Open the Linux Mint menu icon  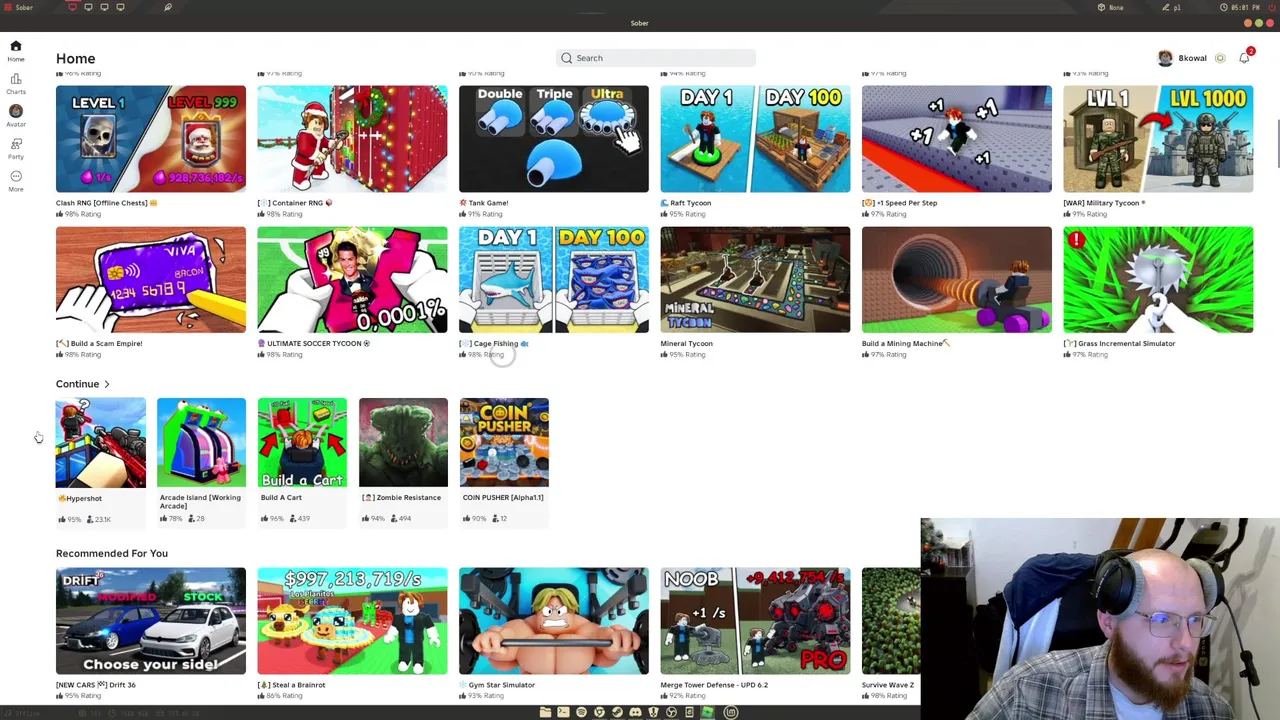coord(731,712)
